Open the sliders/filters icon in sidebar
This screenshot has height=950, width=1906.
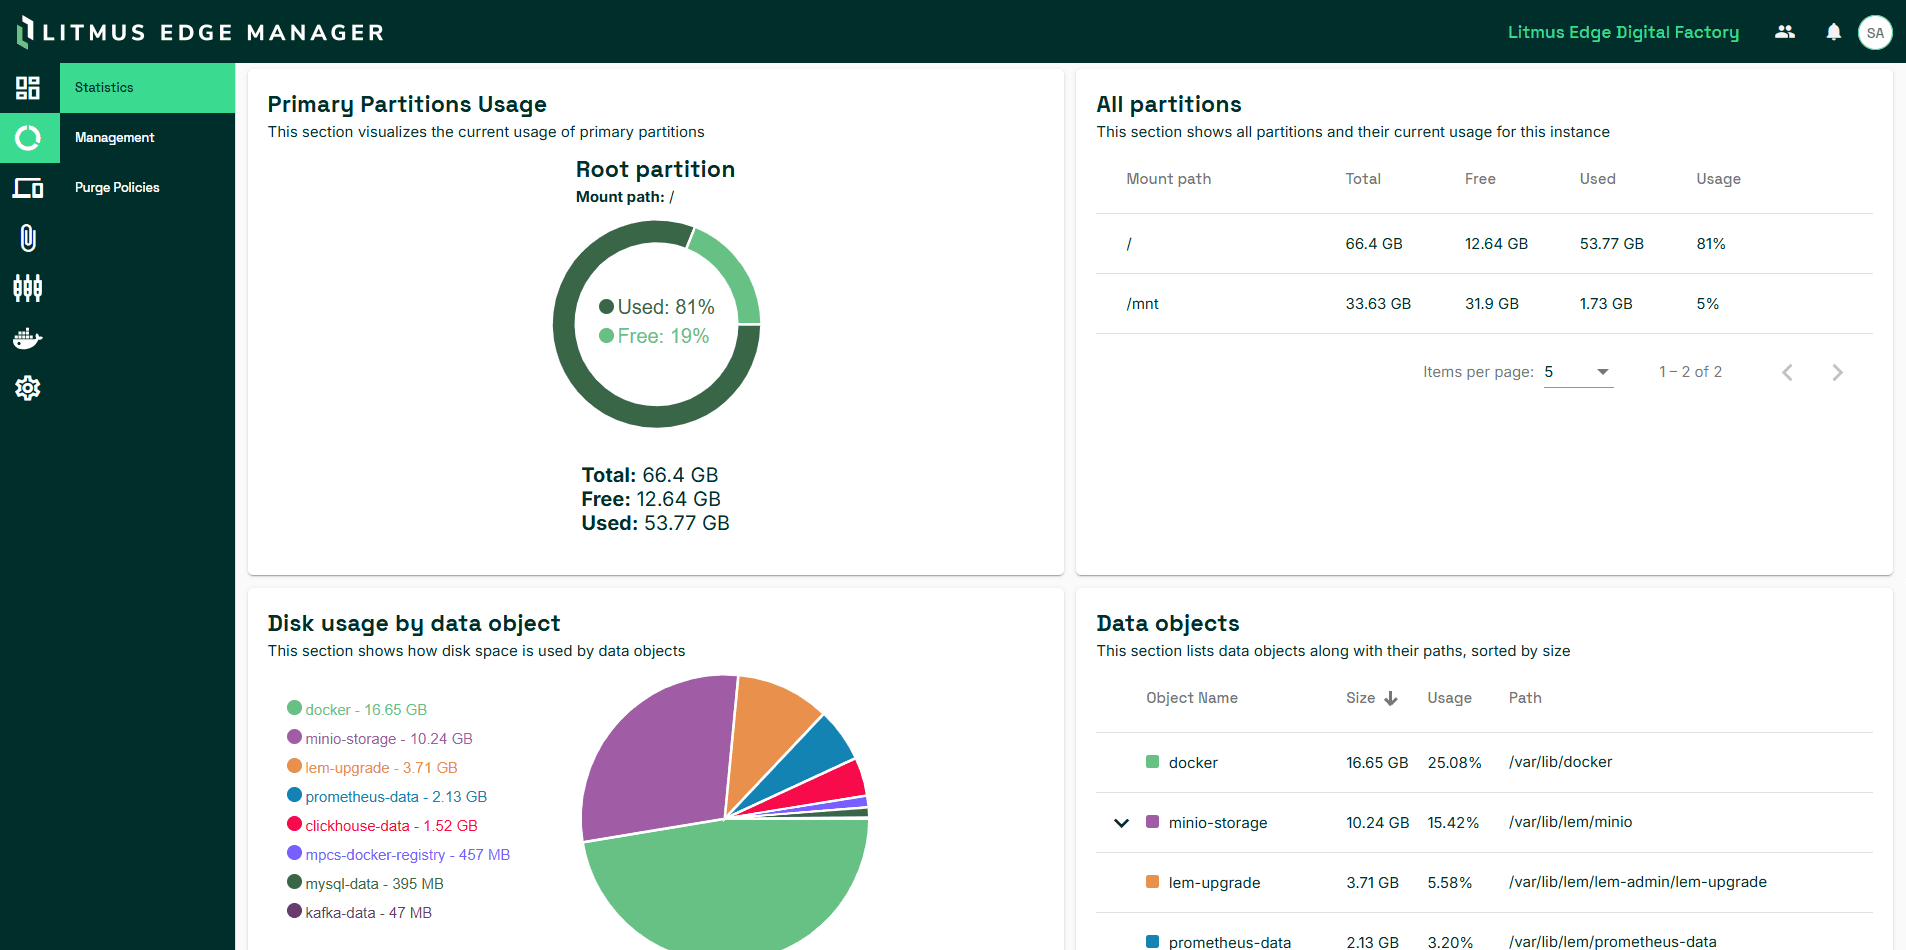[x=28, y=288]
